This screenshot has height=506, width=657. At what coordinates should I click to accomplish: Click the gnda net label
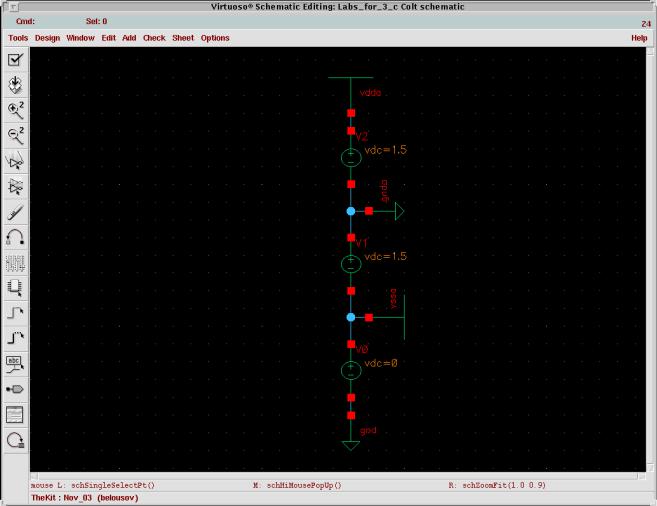[x=384, y=191]
